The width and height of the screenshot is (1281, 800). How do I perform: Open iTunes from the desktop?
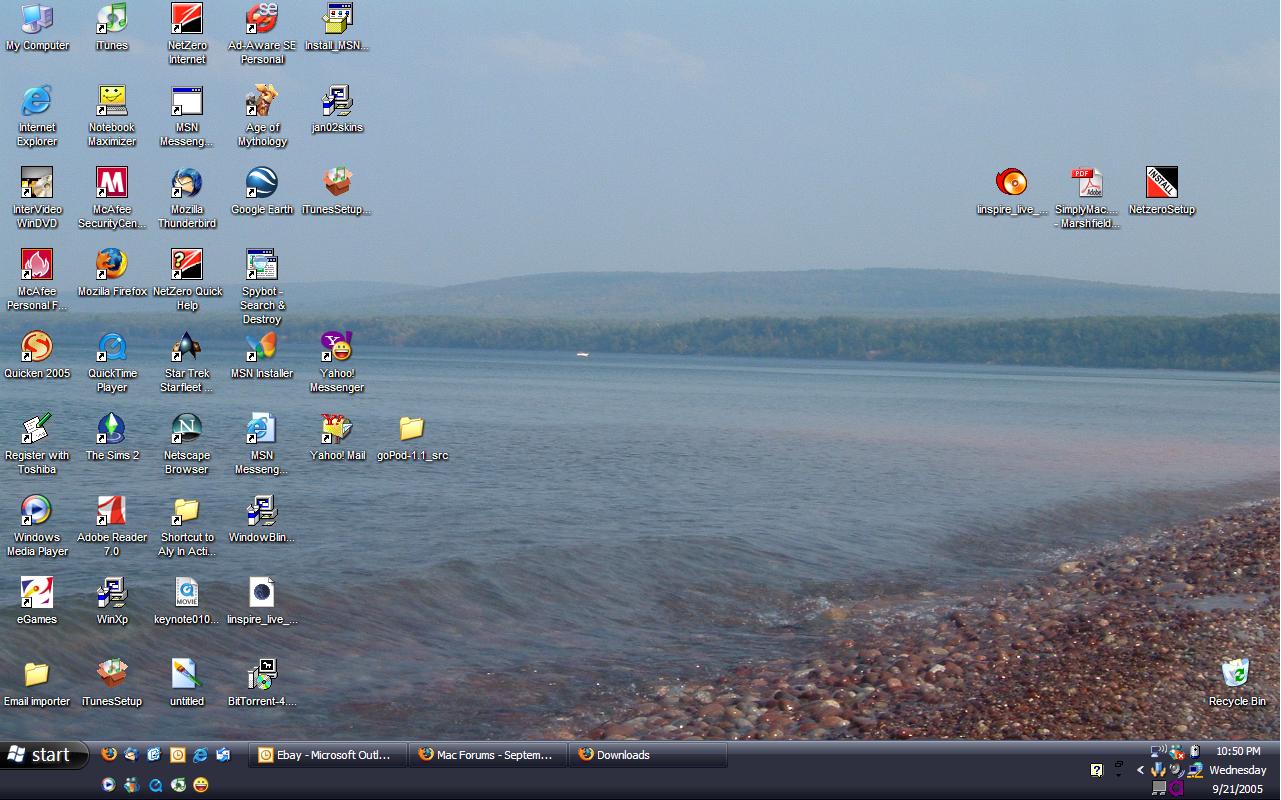click(112, 20)
